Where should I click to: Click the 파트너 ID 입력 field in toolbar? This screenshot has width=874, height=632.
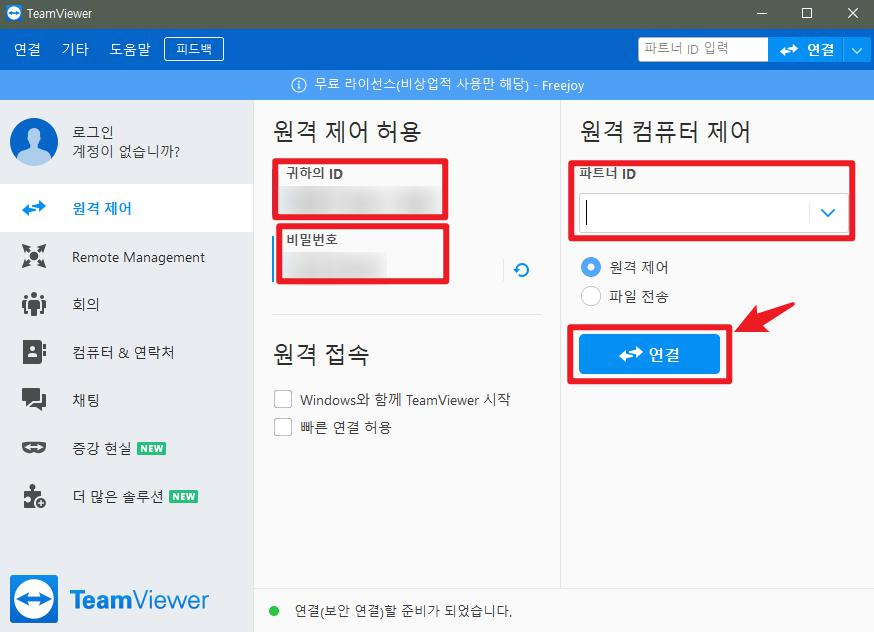click(x=703, y=49)
